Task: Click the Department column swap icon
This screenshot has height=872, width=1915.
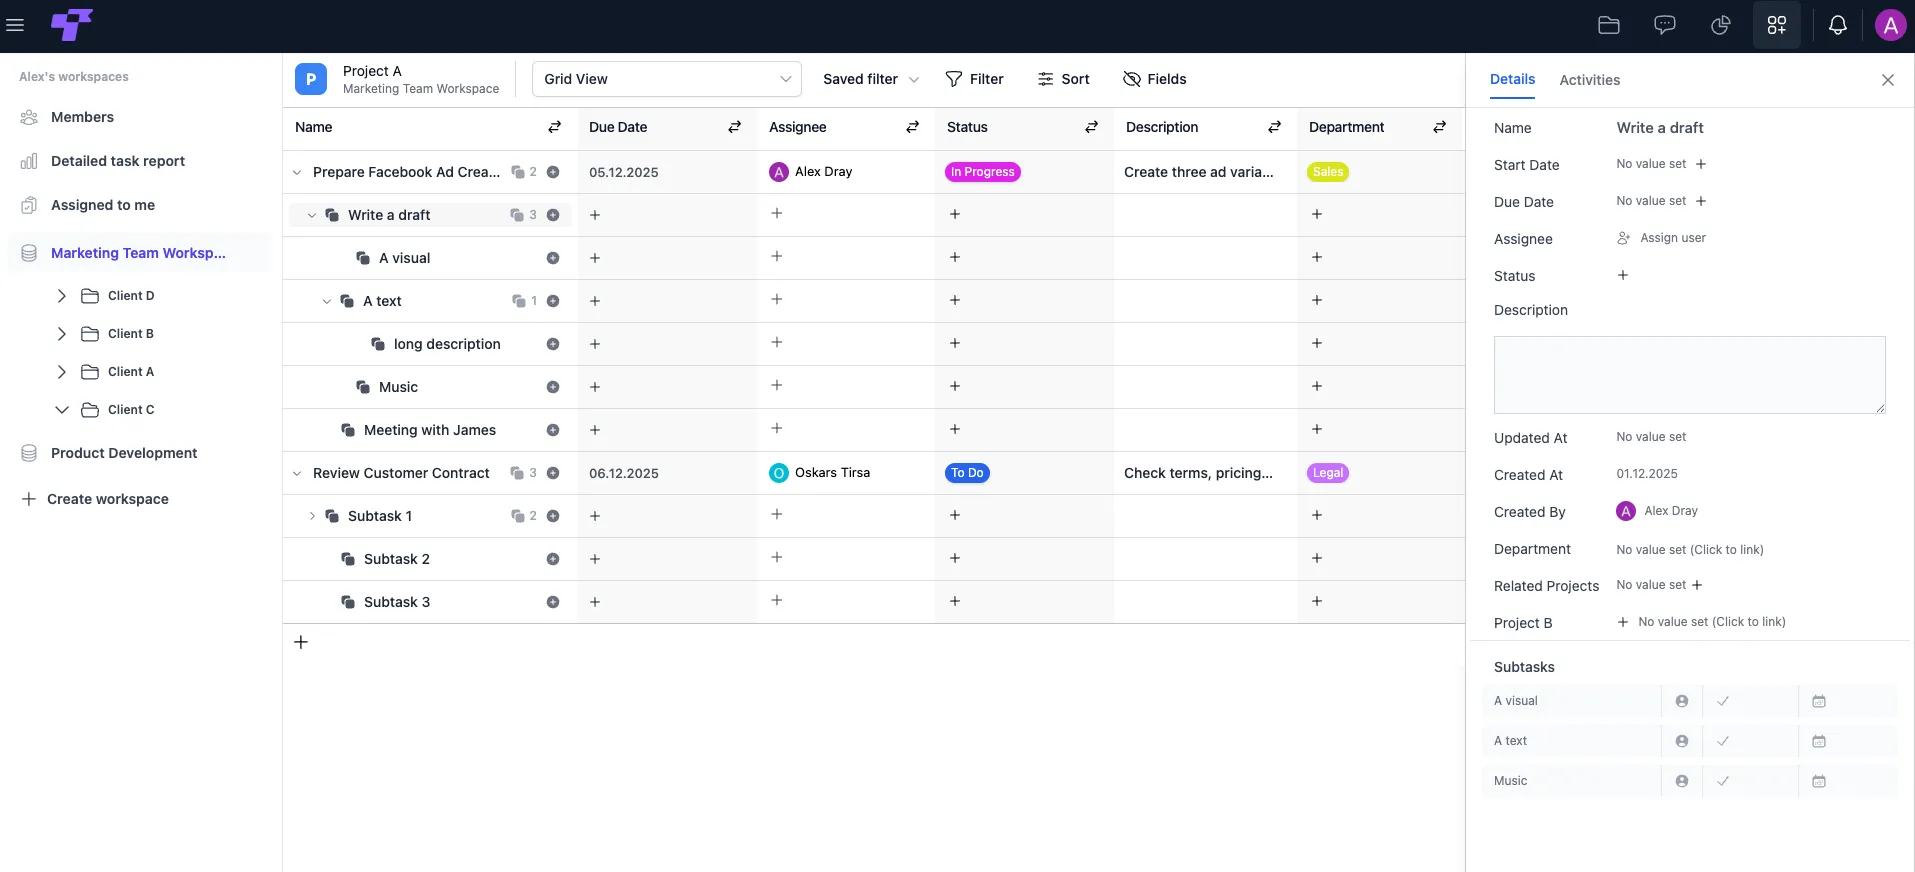Action: pos(1440,127)
